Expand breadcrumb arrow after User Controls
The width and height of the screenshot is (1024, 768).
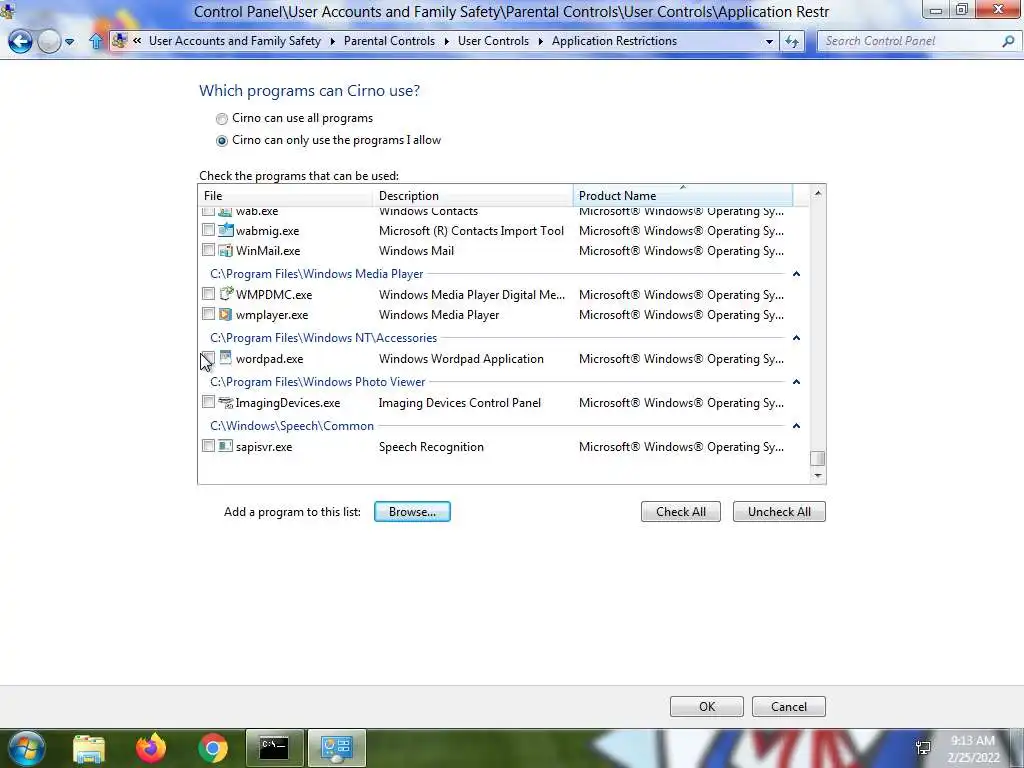[x=541, y=41]
